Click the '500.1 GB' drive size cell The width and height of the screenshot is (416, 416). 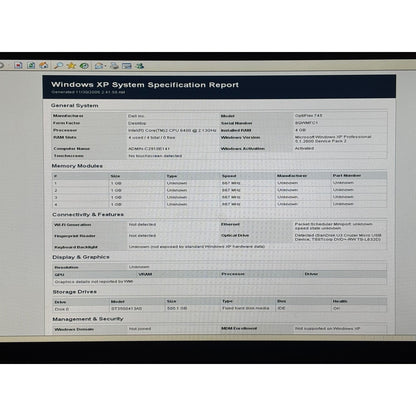click(177, 309)
